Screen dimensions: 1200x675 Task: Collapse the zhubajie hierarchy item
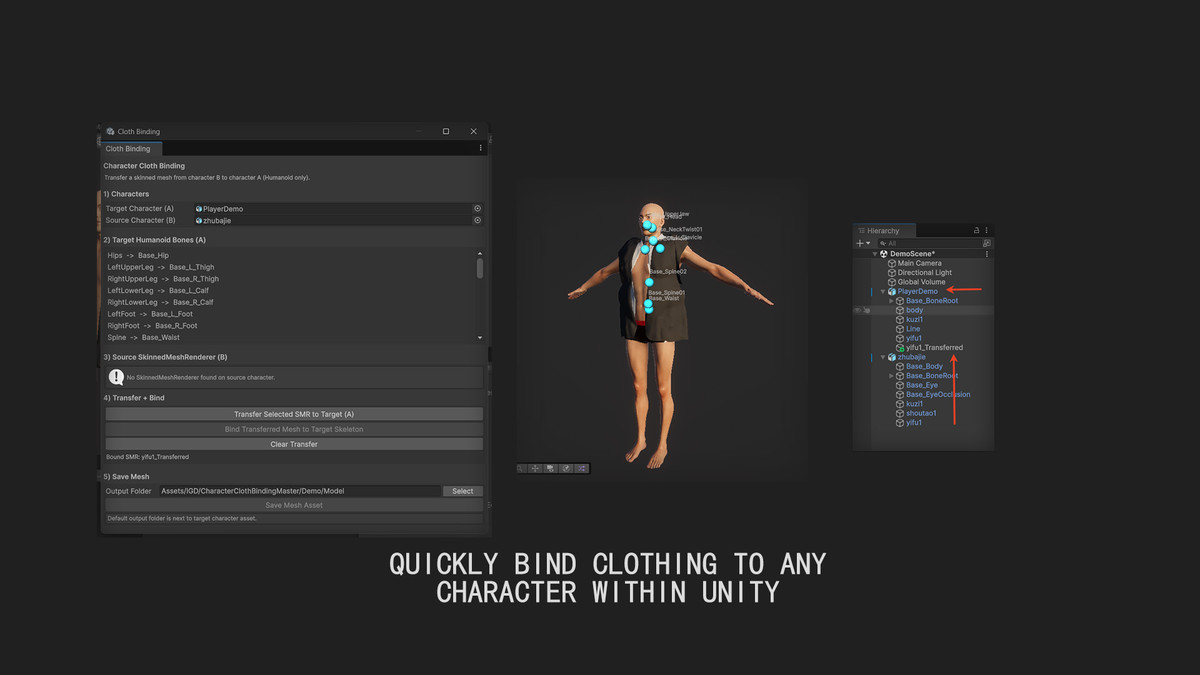pyautogui.click(x=883, y=356)
